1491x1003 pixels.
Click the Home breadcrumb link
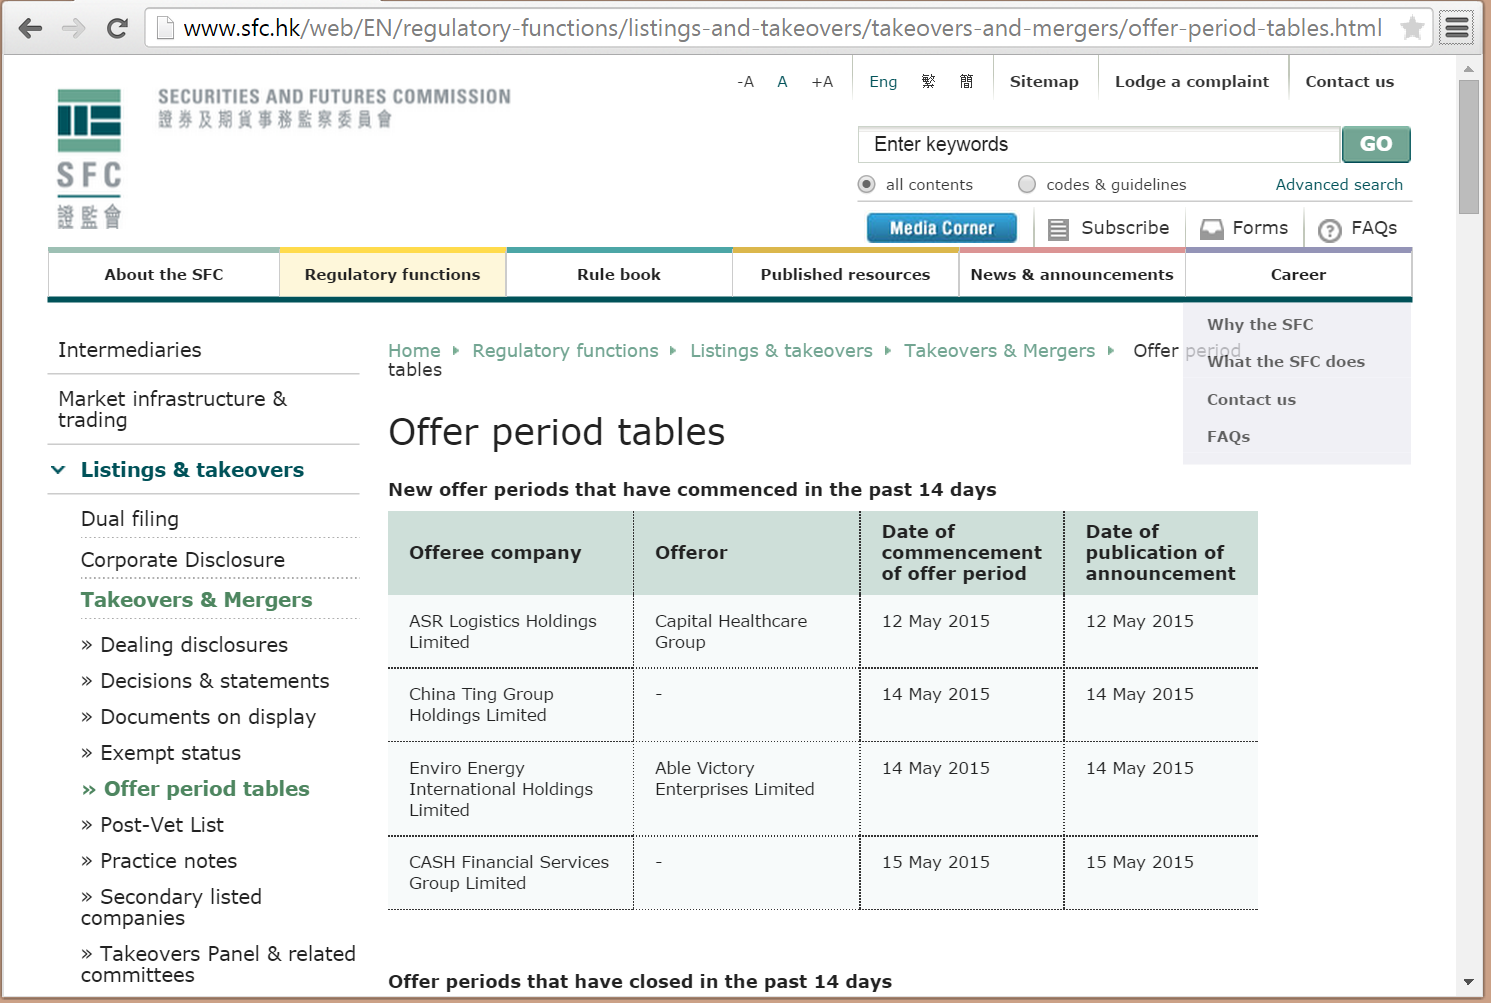click(x=414, y=351)
